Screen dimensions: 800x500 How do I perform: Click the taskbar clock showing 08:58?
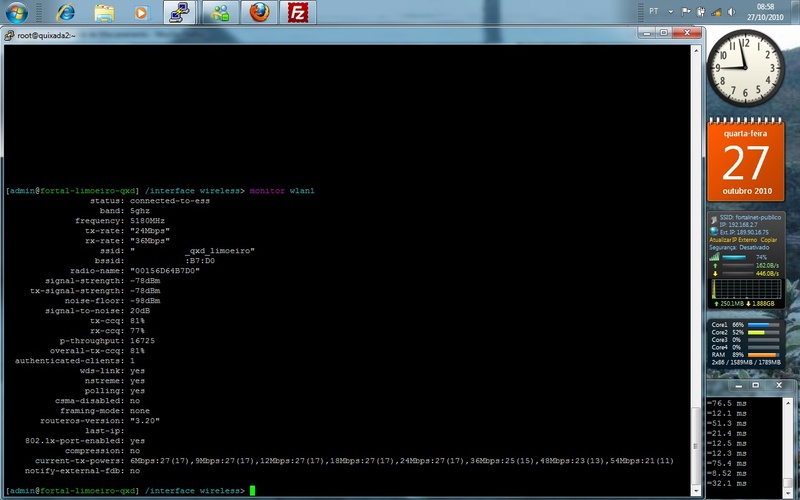765,12
